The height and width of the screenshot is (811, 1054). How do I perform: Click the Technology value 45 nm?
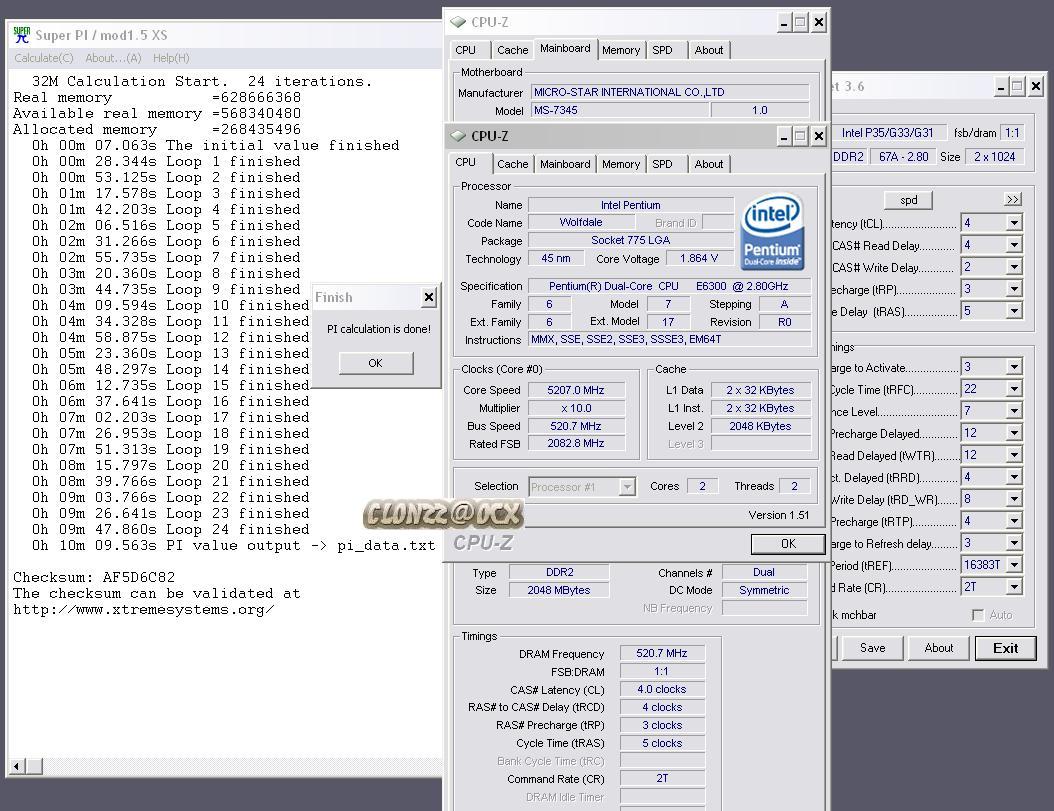[x=556, y=258]
